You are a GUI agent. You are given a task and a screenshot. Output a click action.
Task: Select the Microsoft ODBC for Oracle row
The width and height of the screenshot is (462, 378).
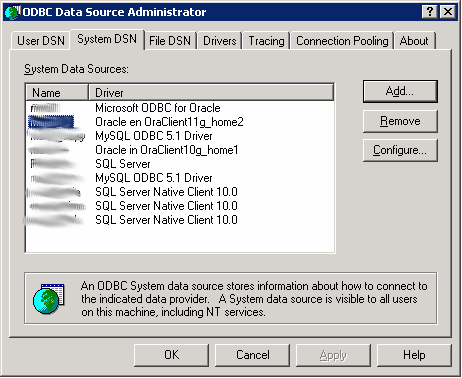tap(180, 108)
